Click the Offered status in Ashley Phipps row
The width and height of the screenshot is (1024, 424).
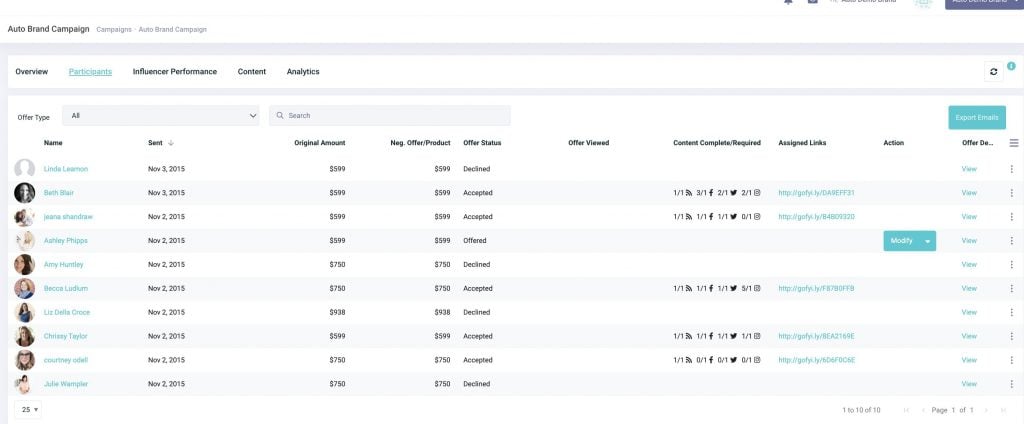point(475,240)
